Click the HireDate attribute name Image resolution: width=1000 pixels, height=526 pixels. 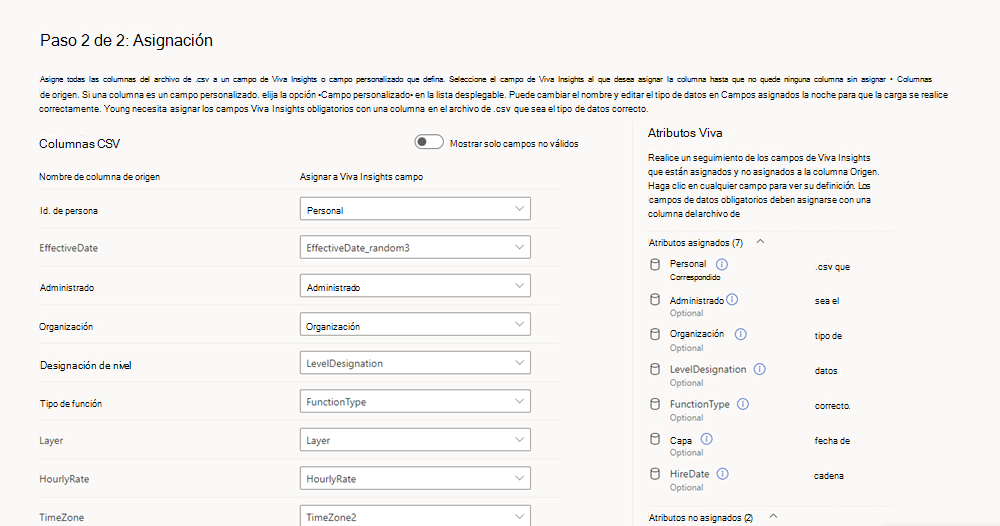click(x=689, y=474)
